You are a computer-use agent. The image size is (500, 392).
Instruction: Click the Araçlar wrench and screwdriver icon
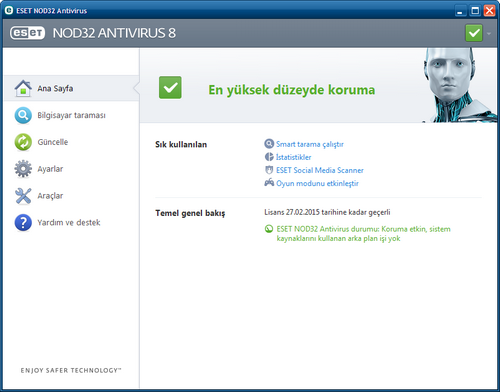pyautogui.click(x=23, y=196)
